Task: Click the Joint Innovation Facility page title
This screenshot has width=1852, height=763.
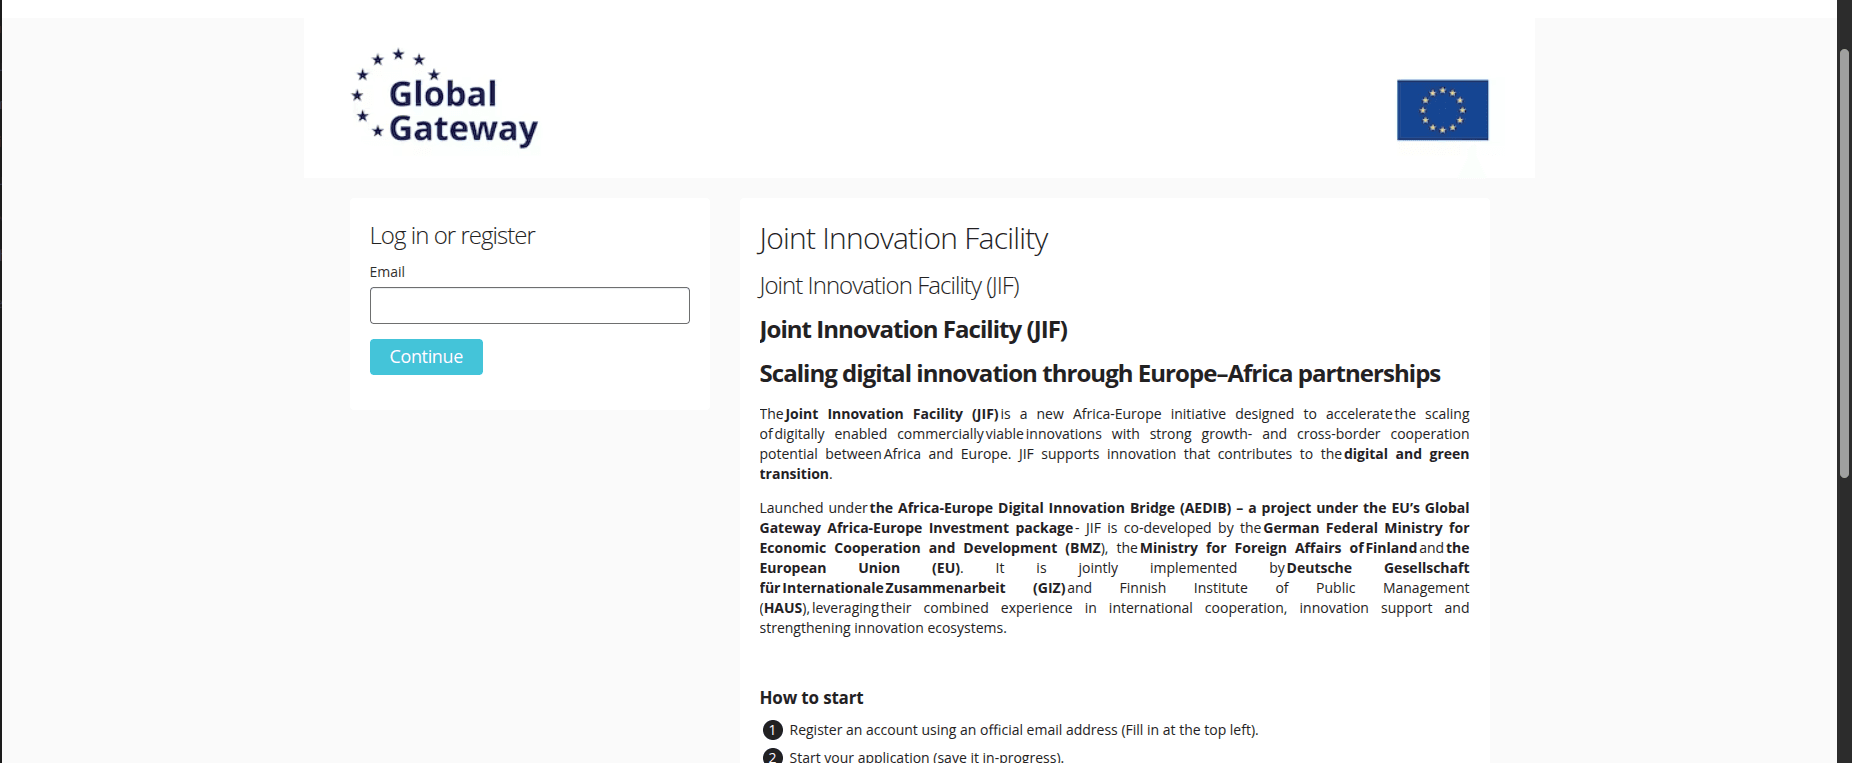Action: coord(902,239)
